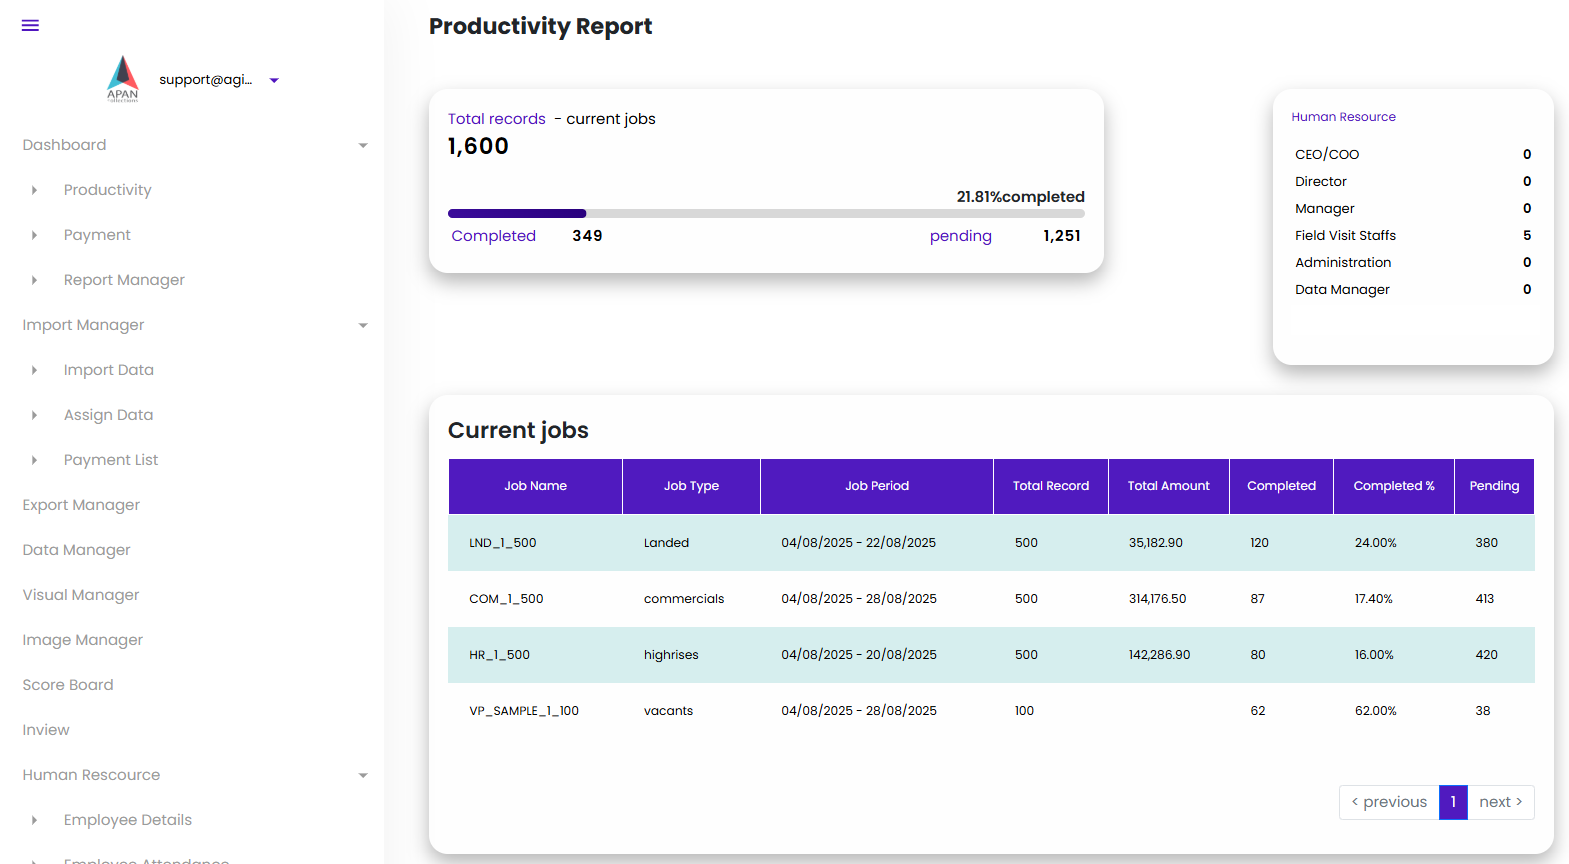Click arrow icon beside Productivity

pyautogui.click(x=34, y=190)
